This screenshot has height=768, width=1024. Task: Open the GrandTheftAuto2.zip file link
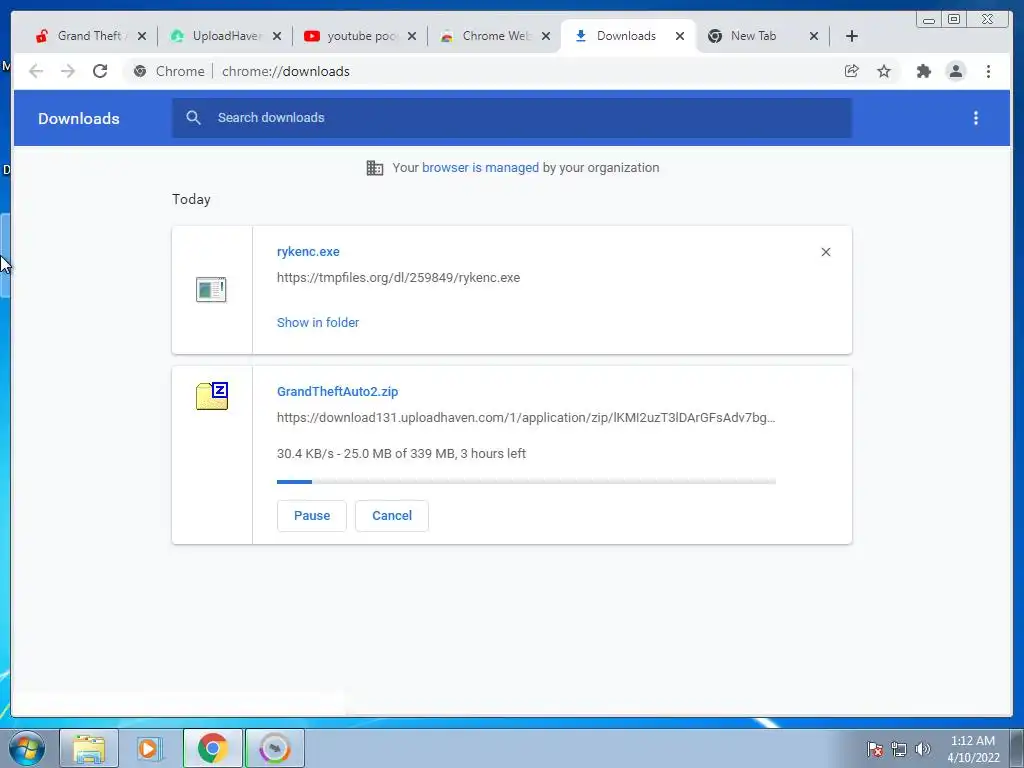coord(338,392)
